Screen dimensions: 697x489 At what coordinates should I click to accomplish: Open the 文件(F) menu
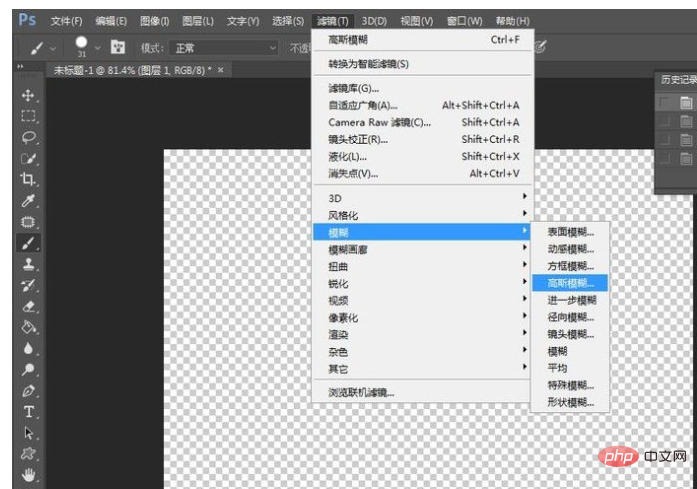click(x=66, y=21)
